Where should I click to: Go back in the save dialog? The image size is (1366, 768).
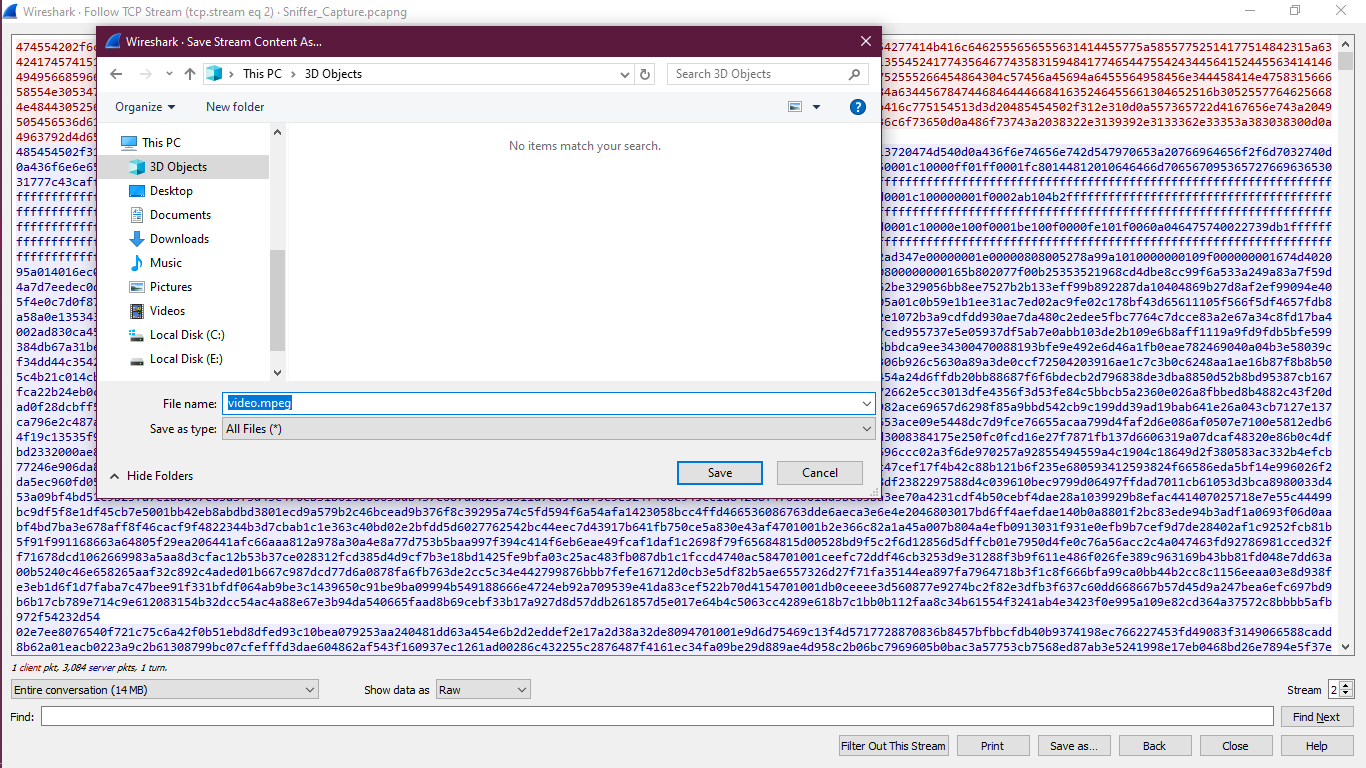coord(116,74)
